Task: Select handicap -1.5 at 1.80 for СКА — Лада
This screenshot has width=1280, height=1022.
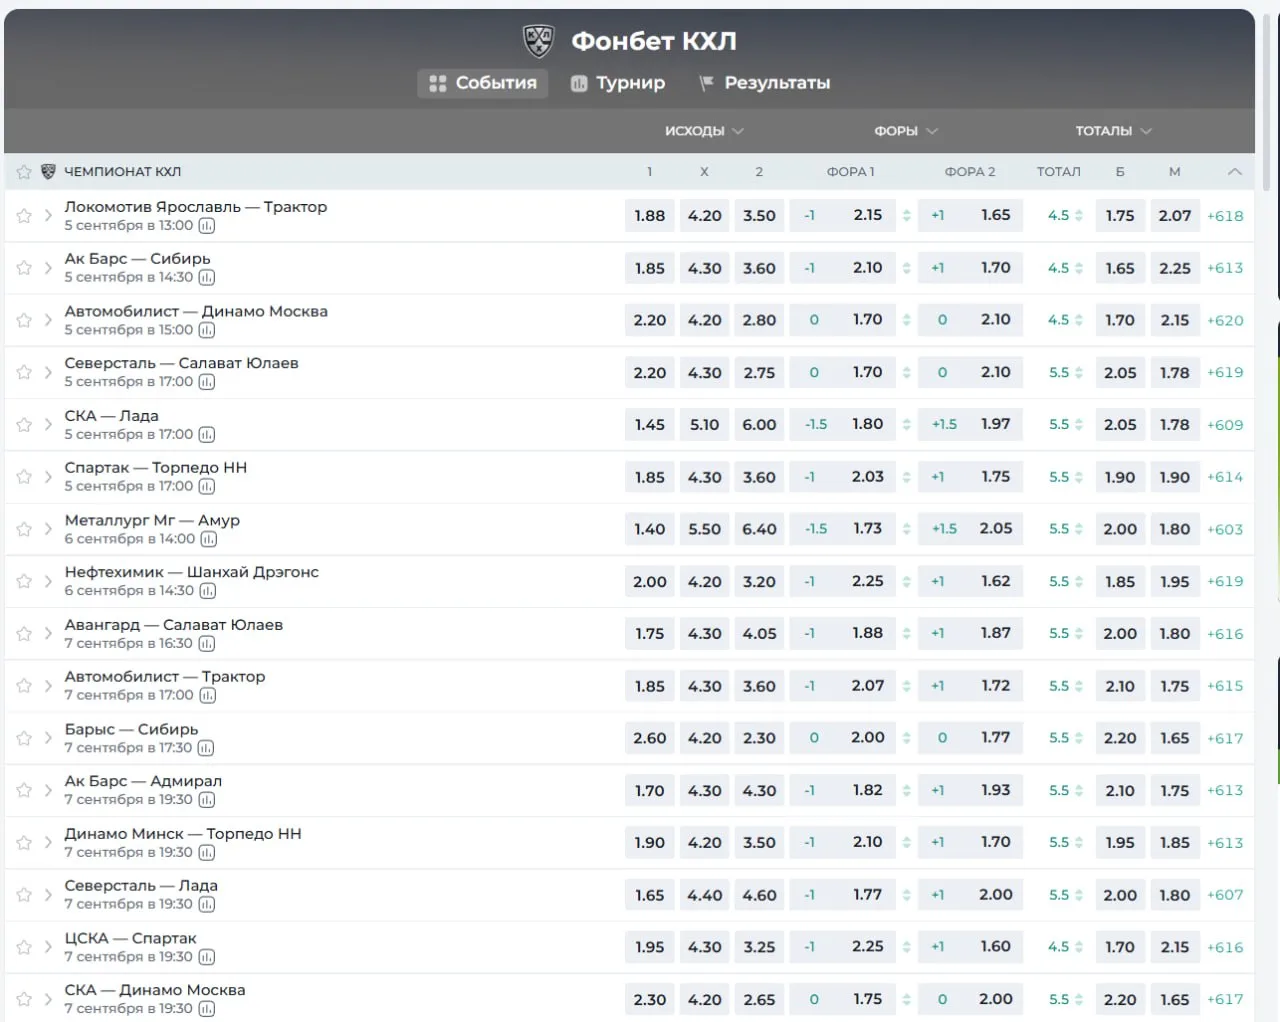Action: click(x=842, y=425)
